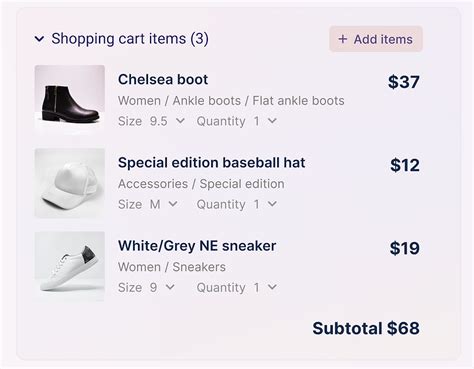Viewport: 474px width, 369px height.
Task: Click the Chelsea boot product thumbnail
Action: 70,100
